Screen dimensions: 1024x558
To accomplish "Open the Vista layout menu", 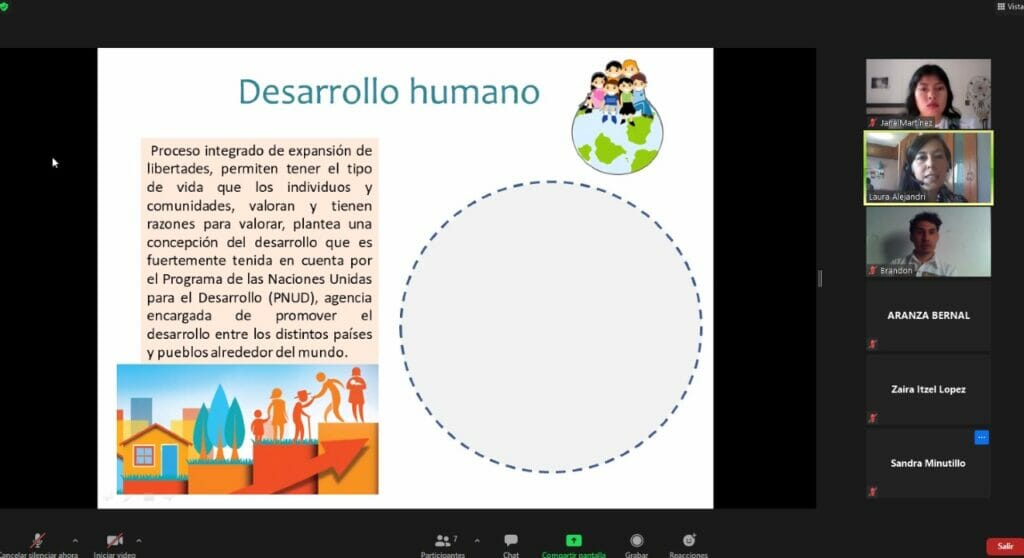I will tap(1008, 7).
